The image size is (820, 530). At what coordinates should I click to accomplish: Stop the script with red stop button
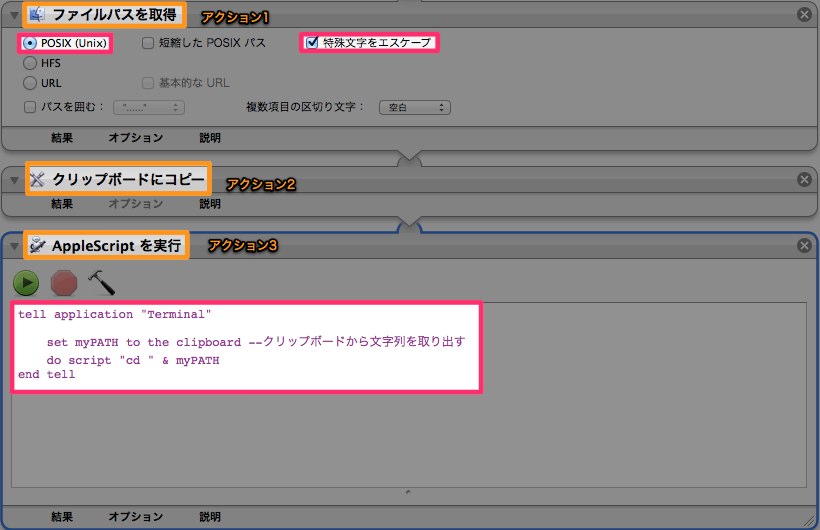coord(64,283)
